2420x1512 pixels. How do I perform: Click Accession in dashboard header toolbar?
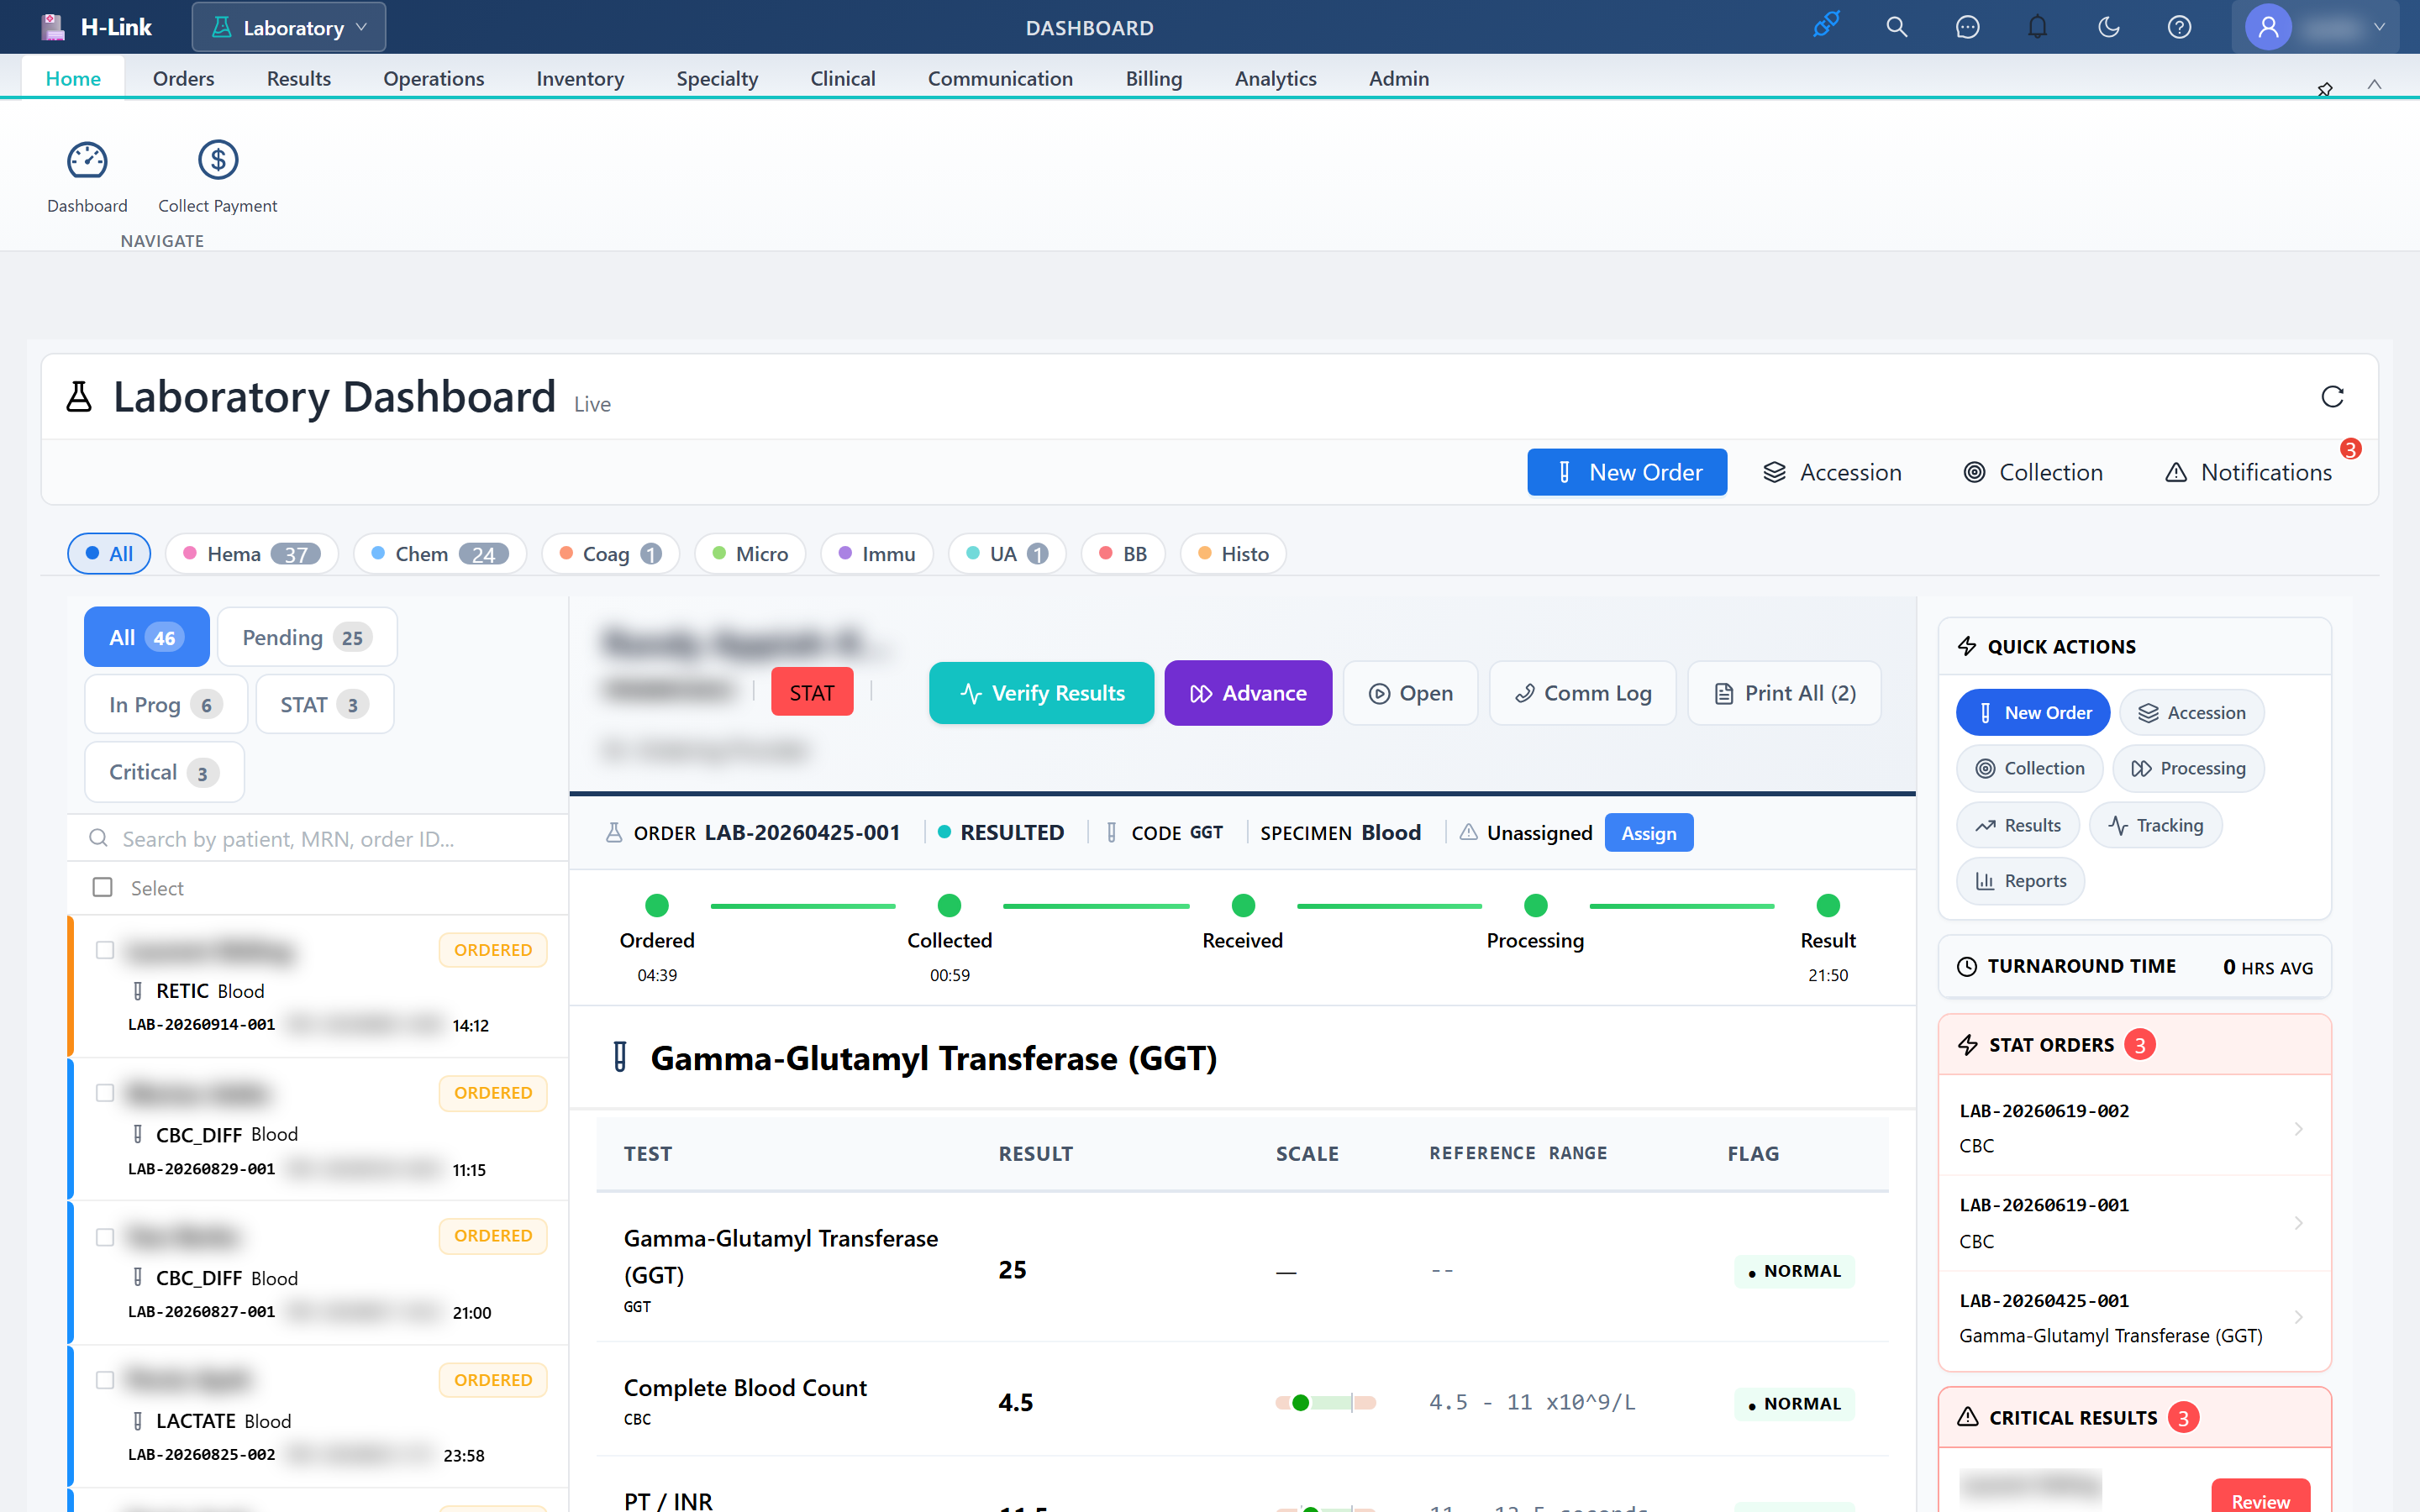click(x=1831, y=472)
